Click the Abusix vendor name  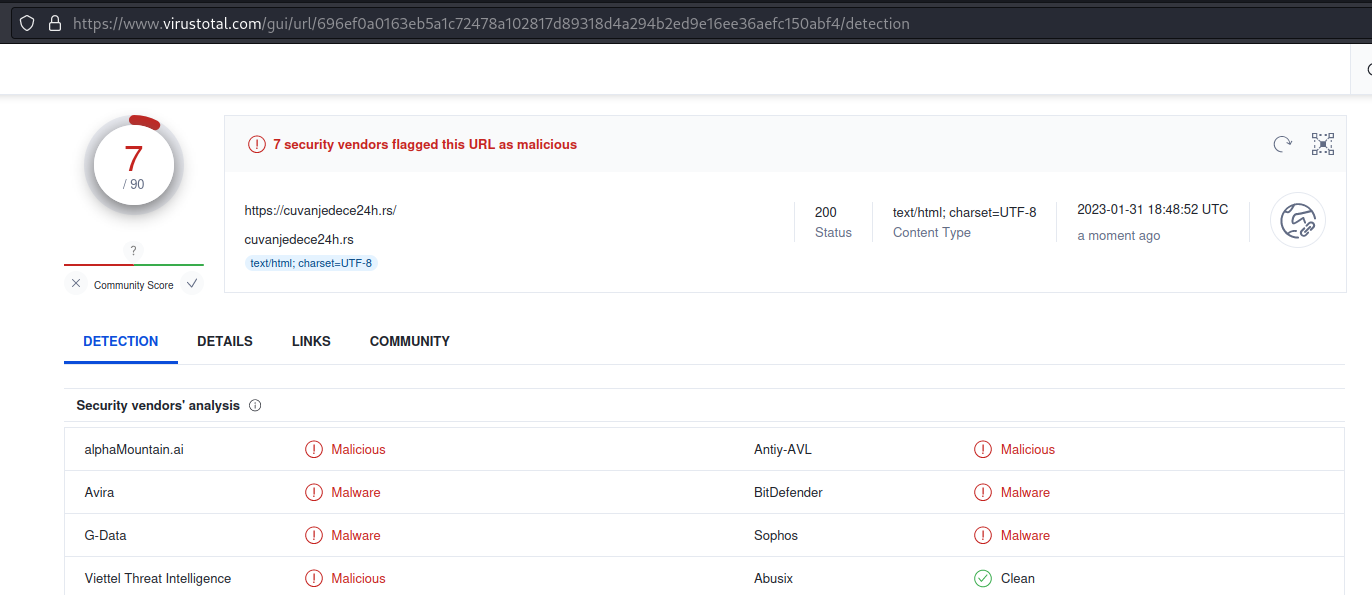pos(774,579)
